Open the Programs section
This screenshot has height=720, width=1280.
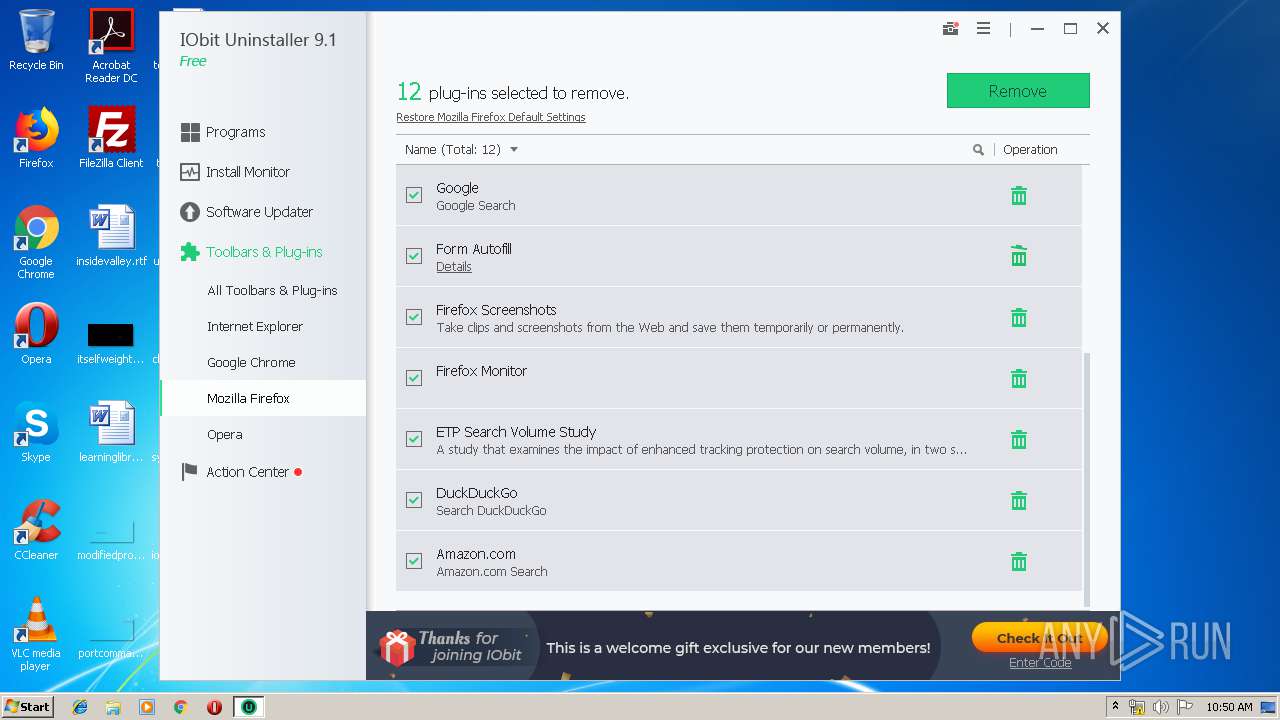223,132
